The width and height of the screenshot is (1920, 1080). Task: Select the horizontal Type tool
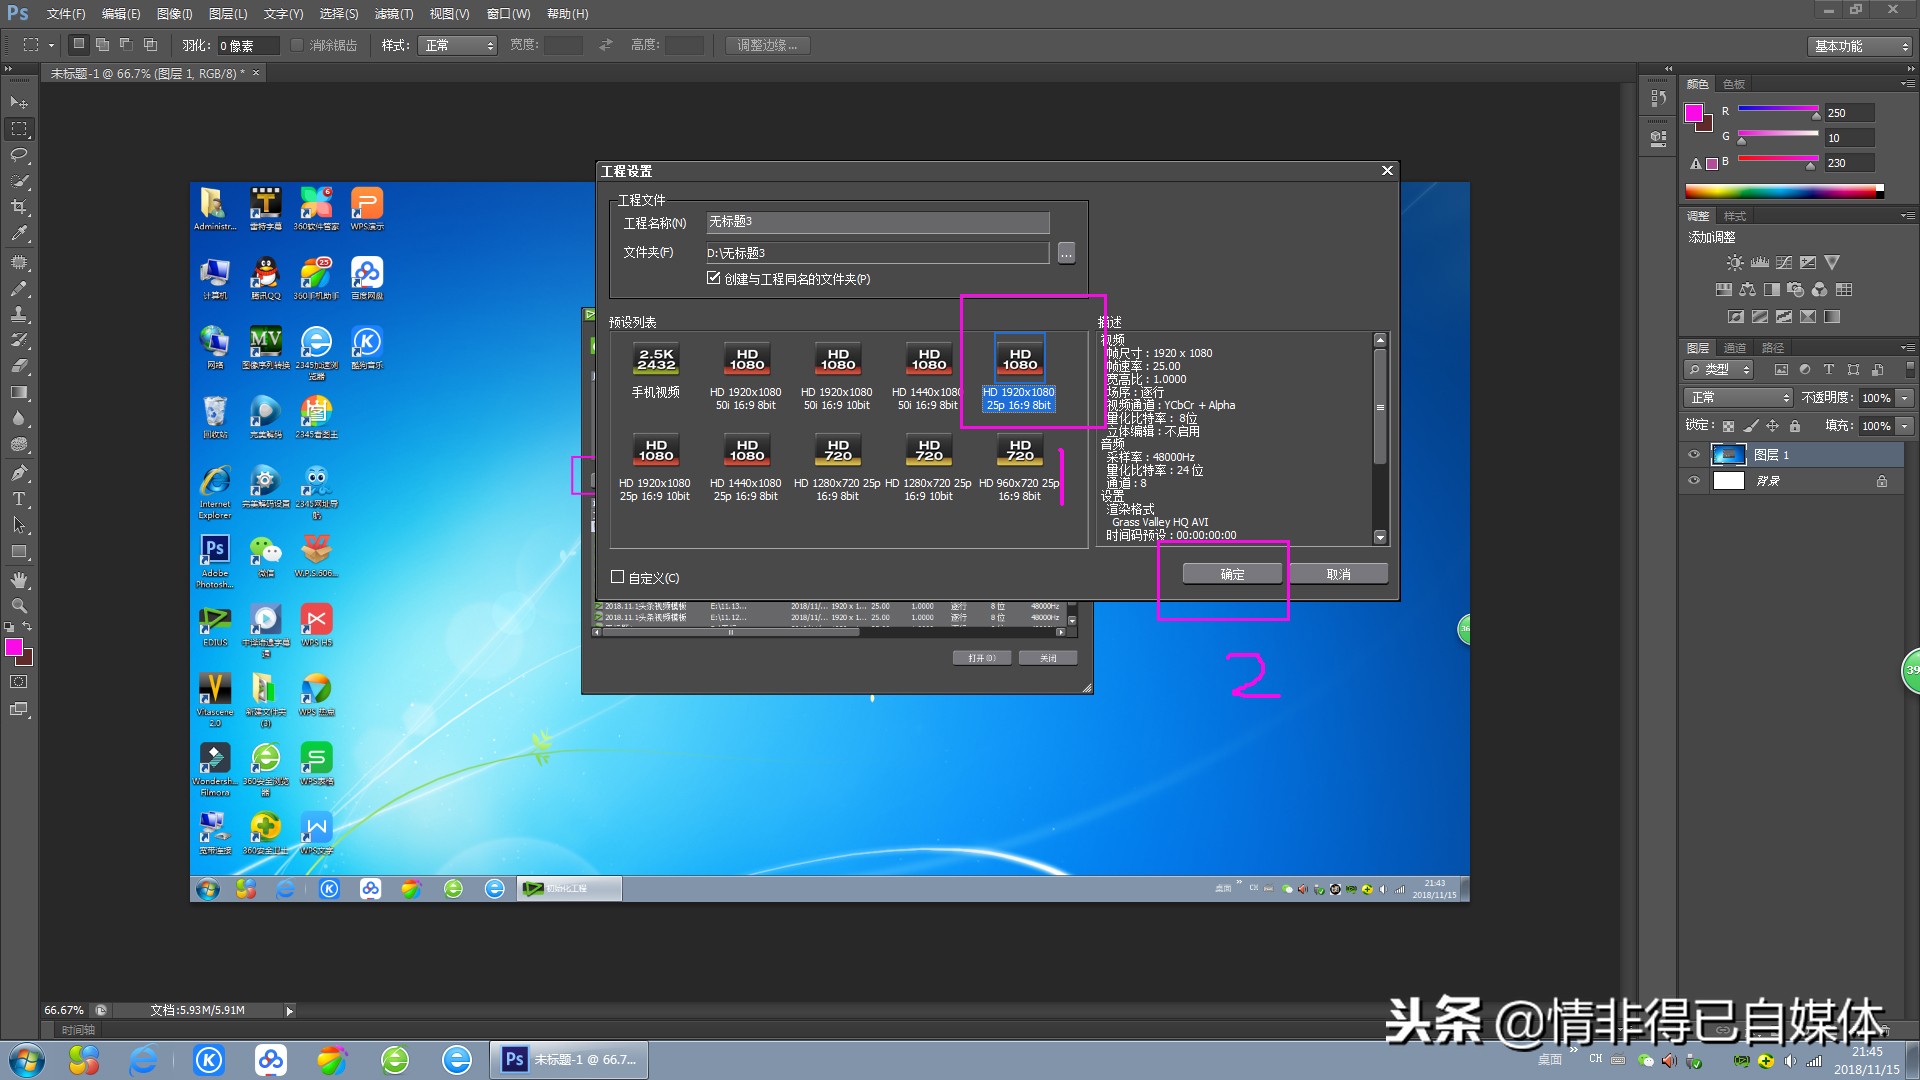tap(19, 499)
